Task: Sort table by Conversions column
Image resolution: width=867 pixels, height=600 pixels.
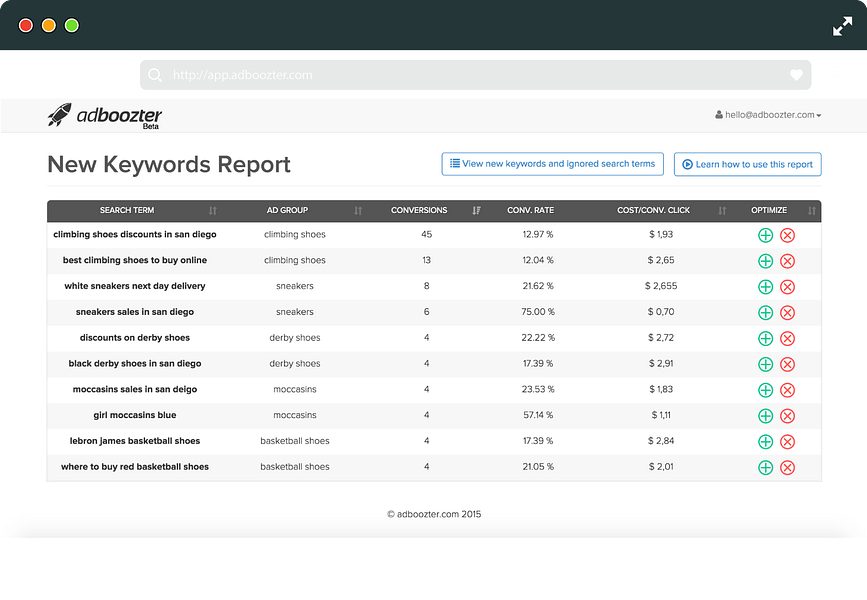Action: click(x=420, y=211)
